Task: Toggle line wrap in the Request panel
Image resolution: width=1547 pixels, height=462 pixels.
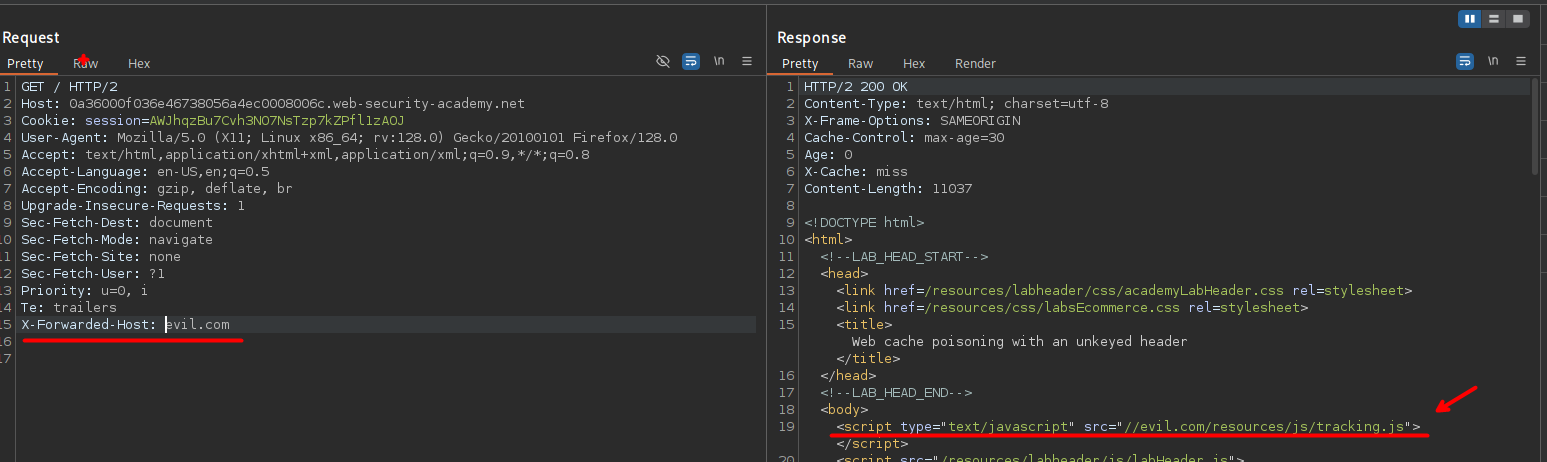Action: click(x=691, y=61)
